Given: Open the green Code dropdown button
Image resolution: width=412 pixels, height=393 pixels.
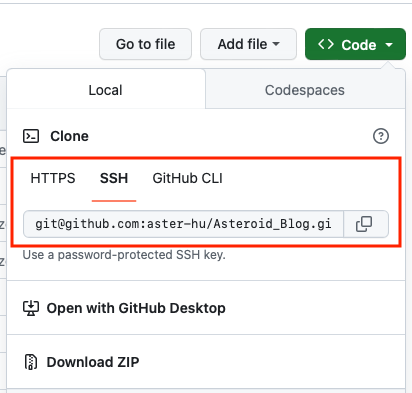Looking at the screenshot, I should tap(355, 44).
